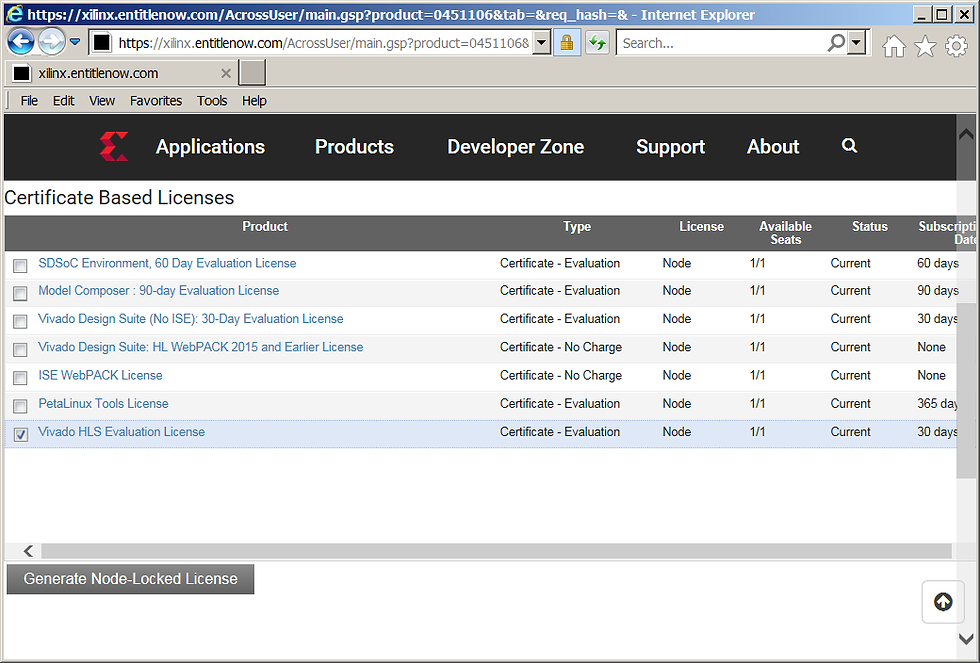The width and height of the screenshot is (980, 663).
Task: Open the recent pages dropdown arrow
Action: coord(74,42)
